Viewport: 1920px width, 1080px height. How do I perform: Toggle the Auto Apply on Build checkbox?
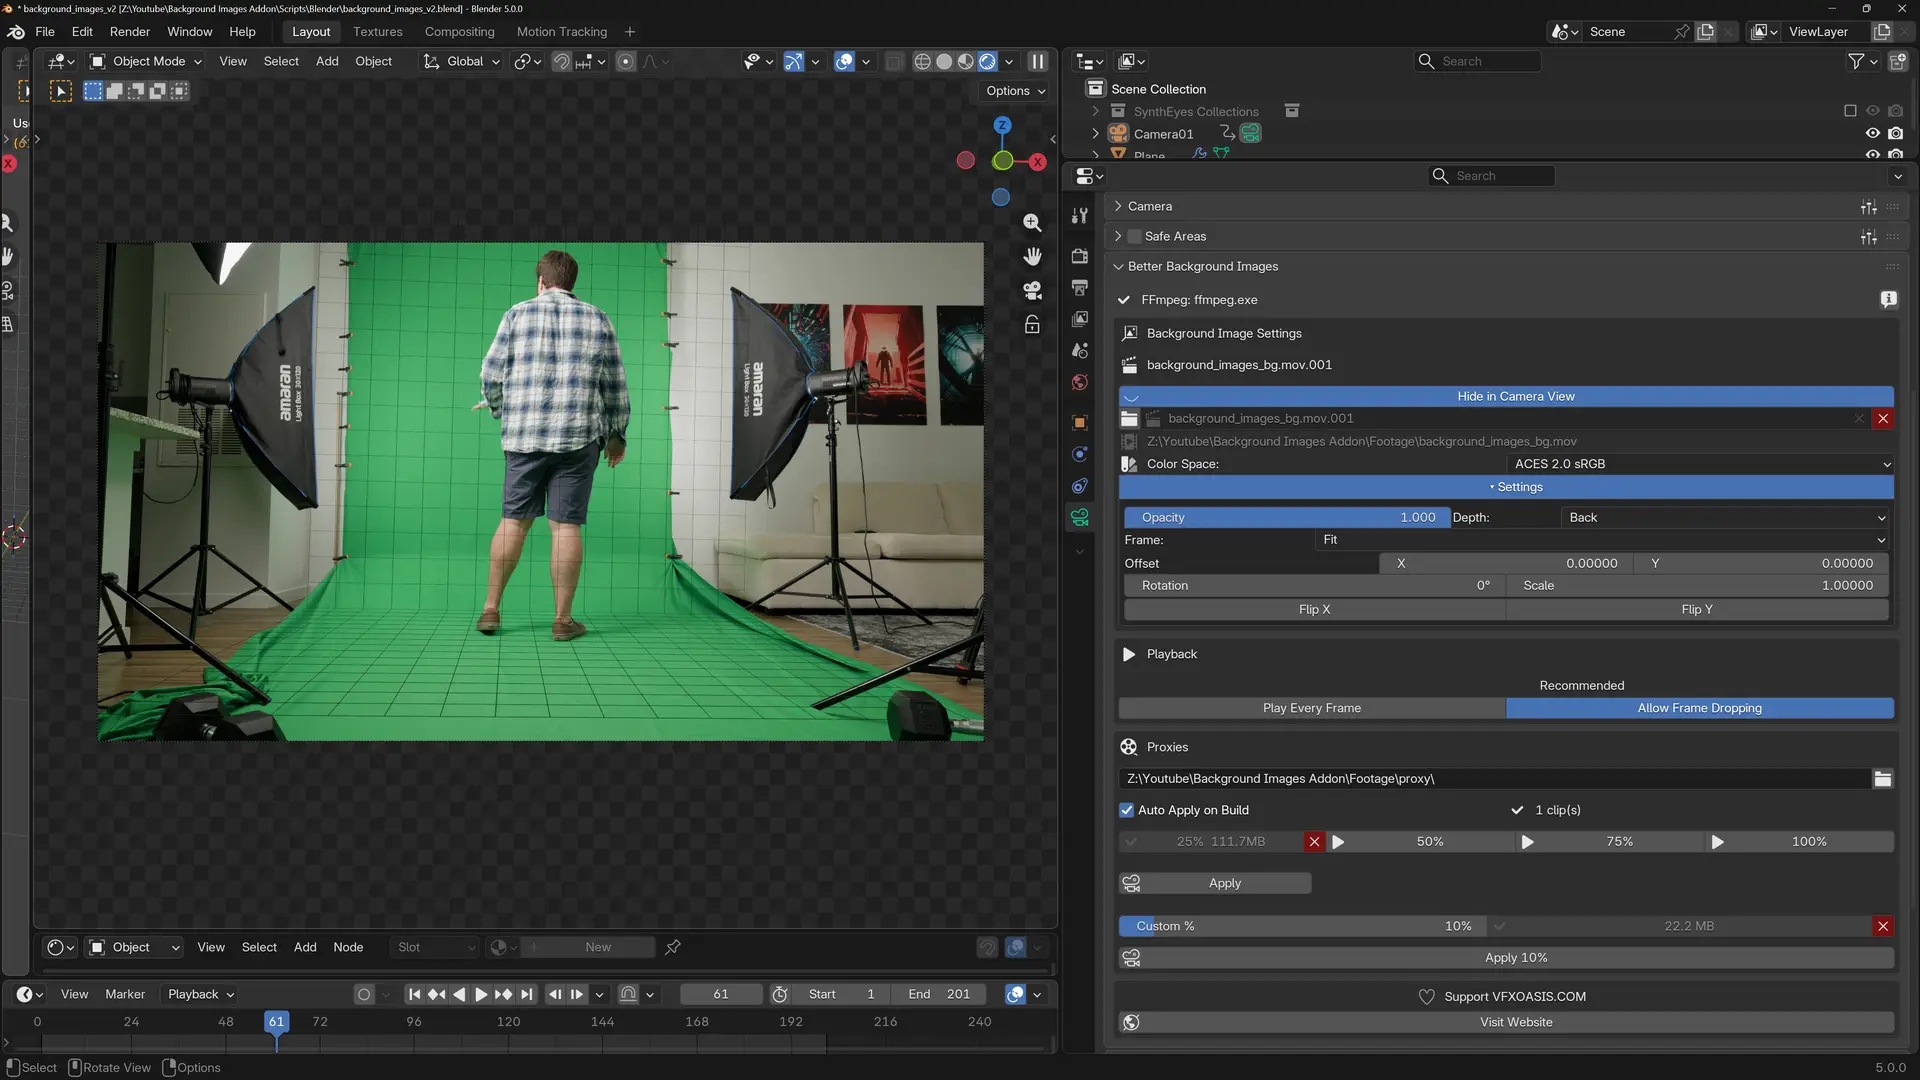click(1127, 811)
